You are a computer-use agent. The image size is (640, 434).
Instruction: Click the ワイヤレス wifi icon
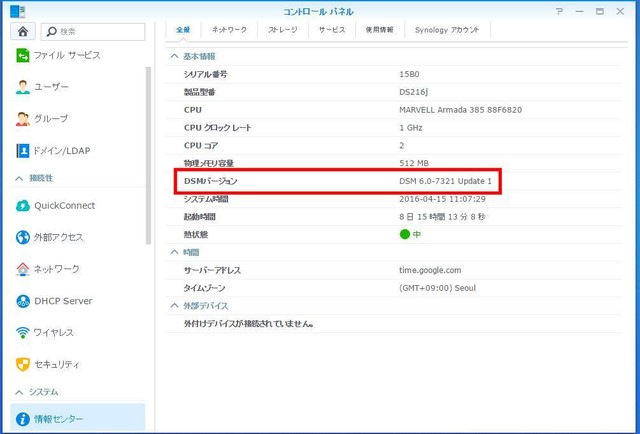[23, 332]
